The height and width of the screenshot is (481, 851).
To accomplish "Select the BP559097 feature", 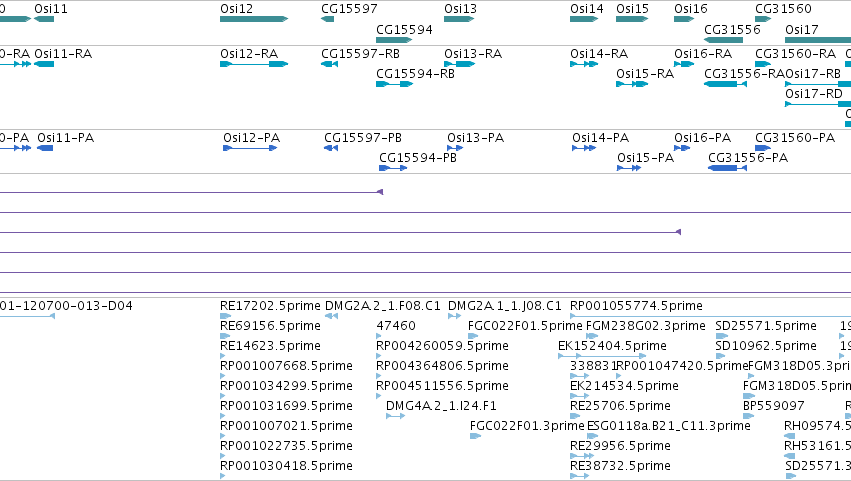I will click(x=748, y=416).
